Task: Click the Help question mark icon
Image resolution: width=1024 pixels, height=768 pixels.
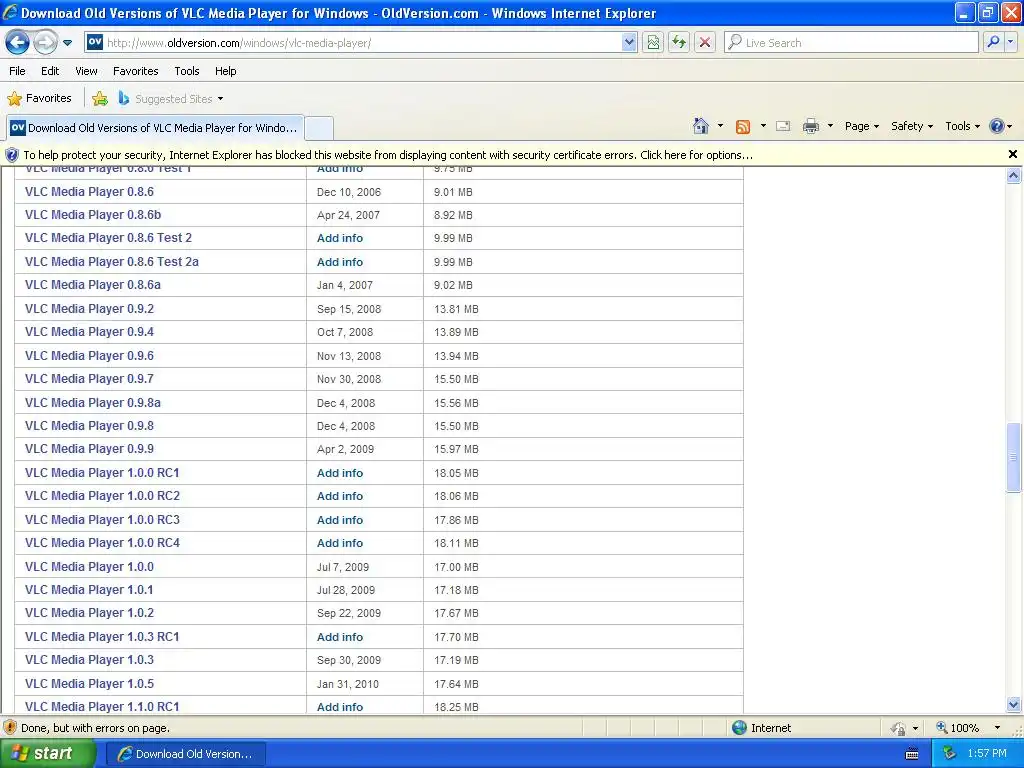Action: [x=997, y=126]
